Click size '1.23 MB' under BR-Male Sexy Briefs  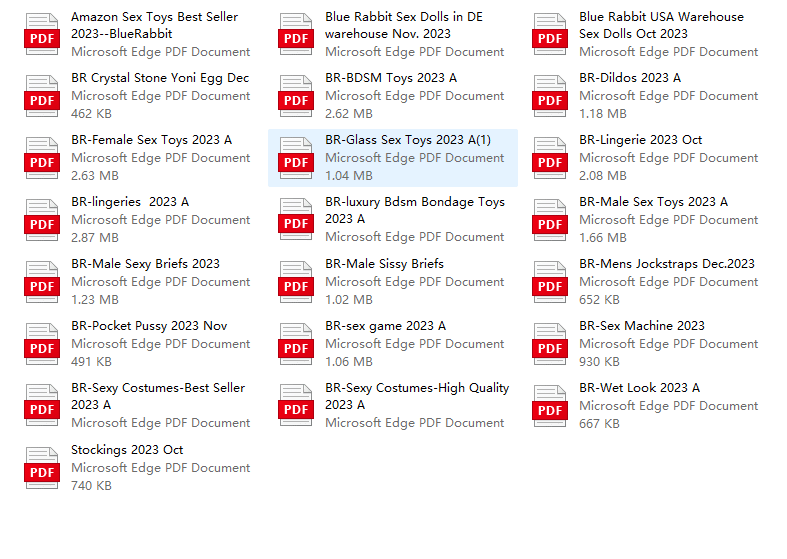[x=95, y=300]
